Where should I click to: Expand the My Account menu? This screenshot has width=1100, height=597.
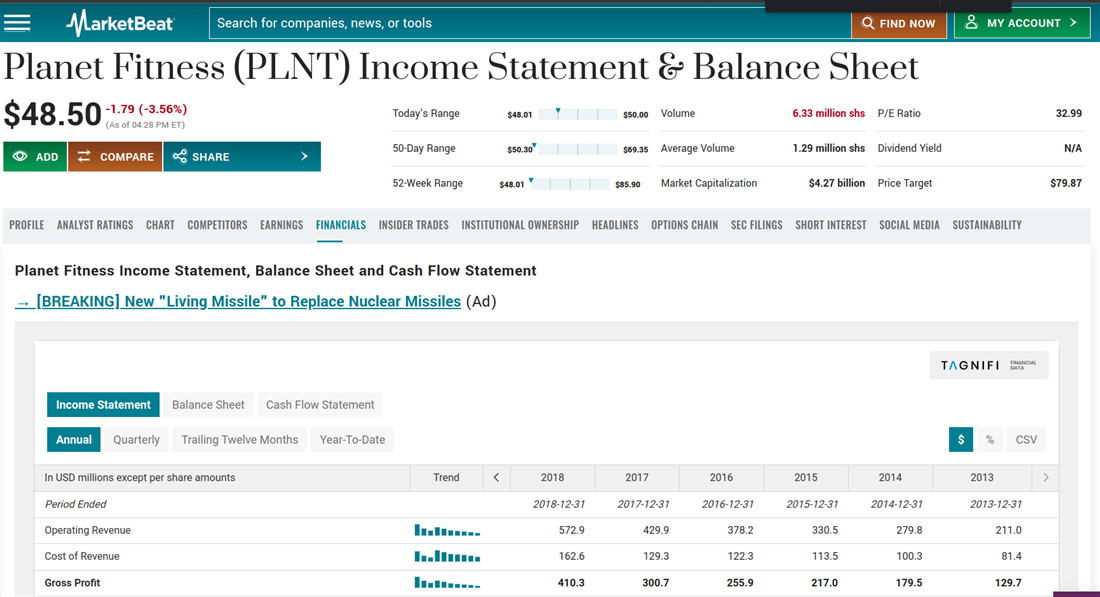(x=1021, y=23)
